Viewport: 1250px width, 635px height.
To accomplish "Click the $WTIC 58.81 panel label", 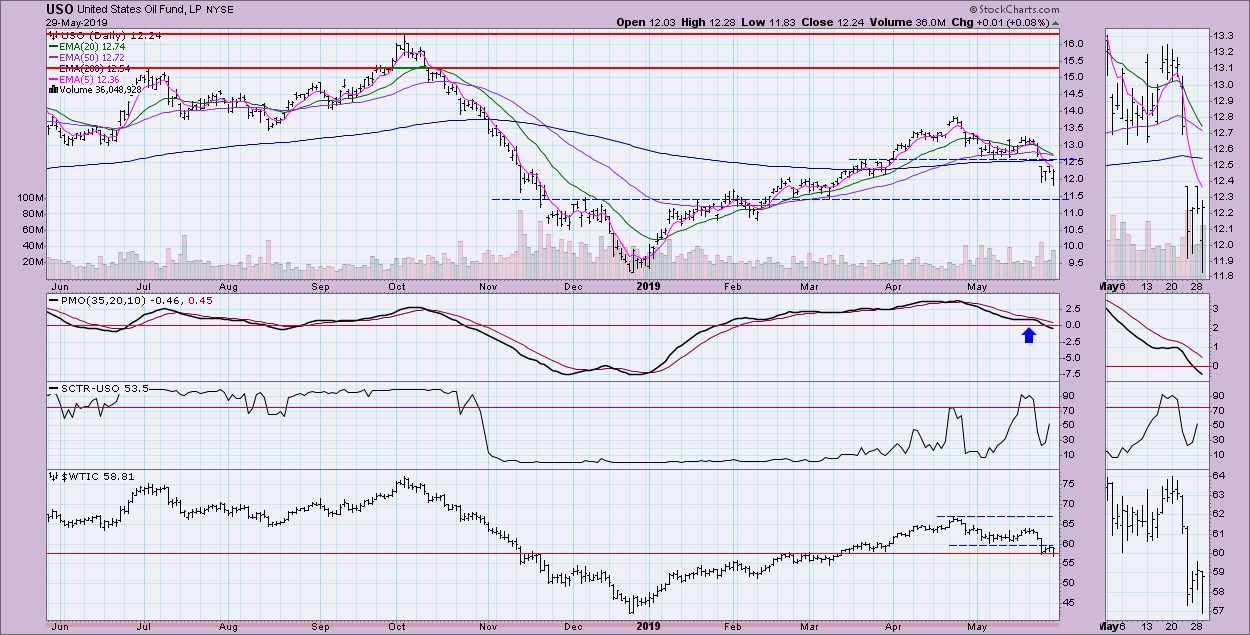I will [x=92, y=476].
